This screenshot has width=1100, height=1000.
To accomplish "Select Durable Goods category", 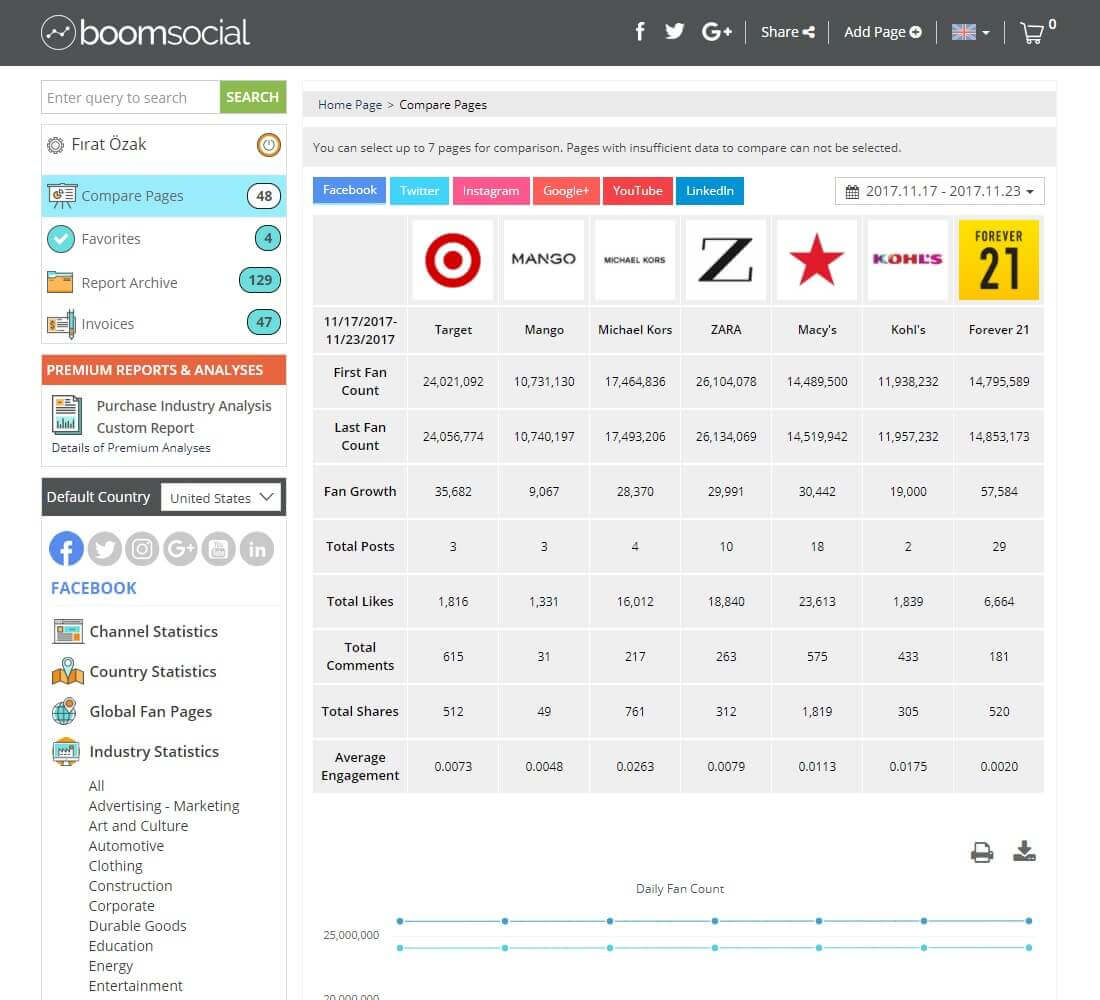I will tap(138, 926).
